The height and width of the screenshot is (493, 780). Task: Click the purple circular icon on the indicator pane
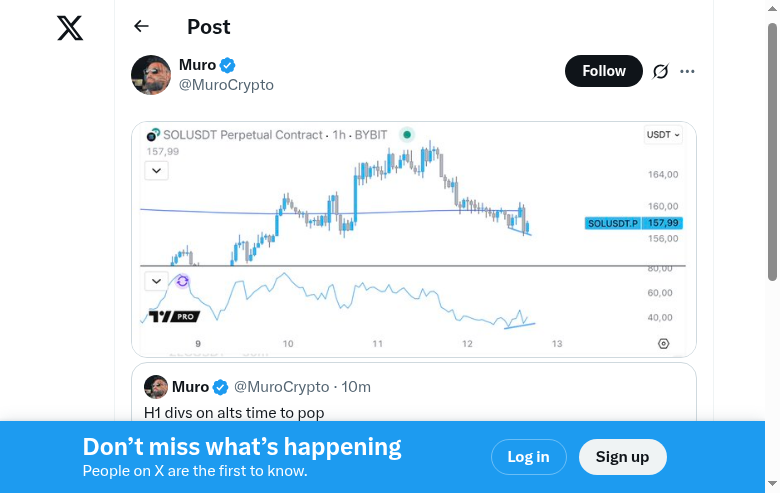[x=183, y=281]
